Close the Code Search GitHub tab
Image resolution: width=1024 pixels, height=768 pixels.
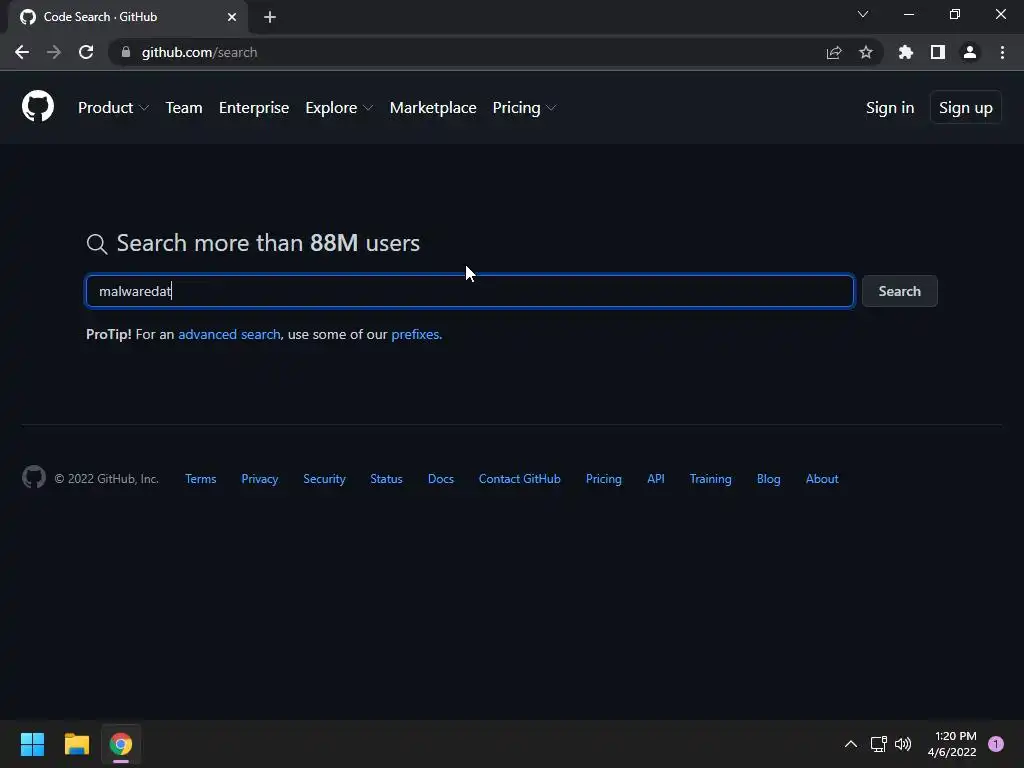(x=232, y=17)
